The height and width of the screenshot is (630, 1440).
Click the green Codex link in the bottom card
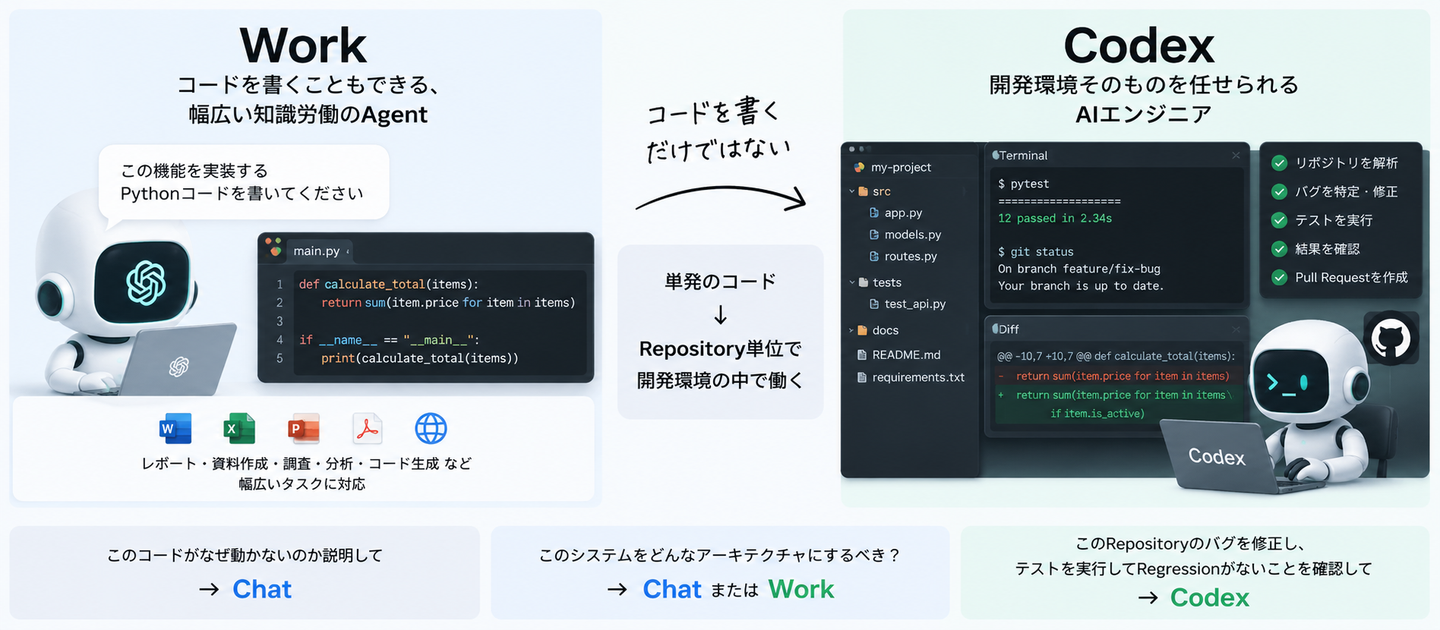coord(1210,598)
